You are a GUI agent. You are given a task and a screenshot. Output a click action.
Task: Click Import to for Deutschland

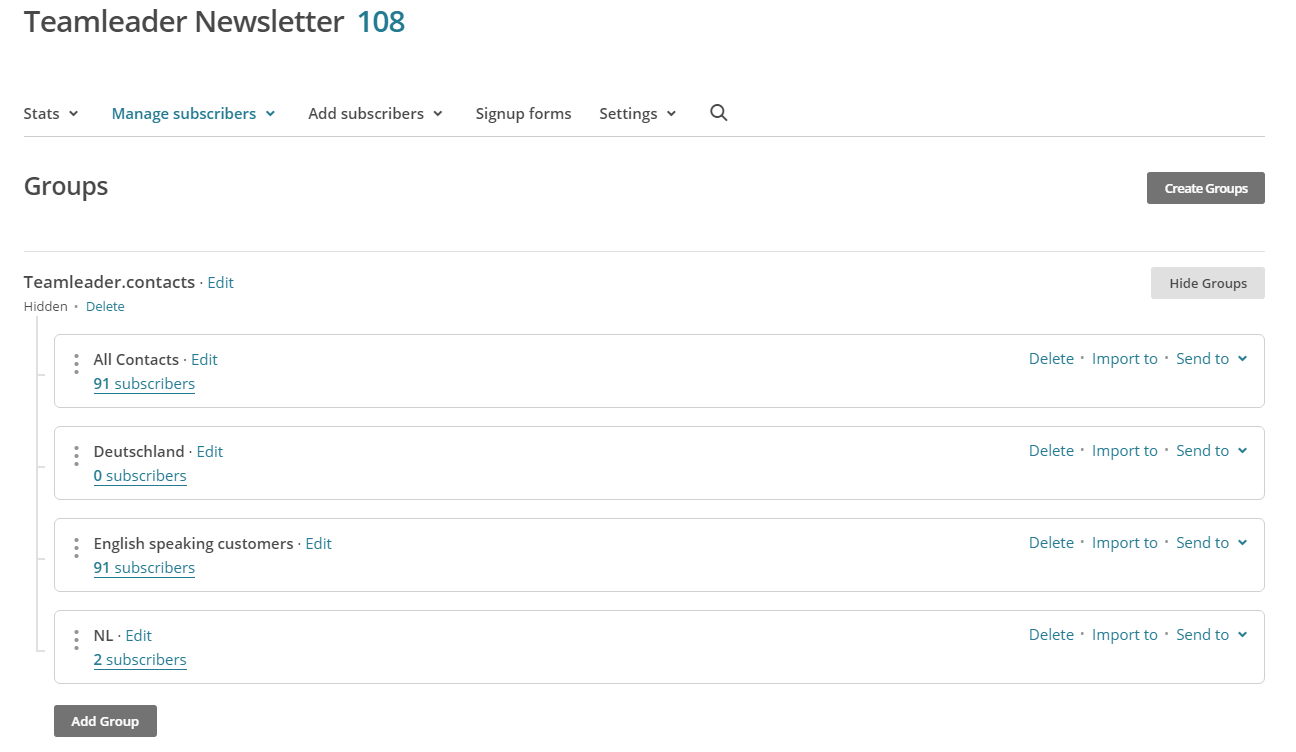(1124, 451)
